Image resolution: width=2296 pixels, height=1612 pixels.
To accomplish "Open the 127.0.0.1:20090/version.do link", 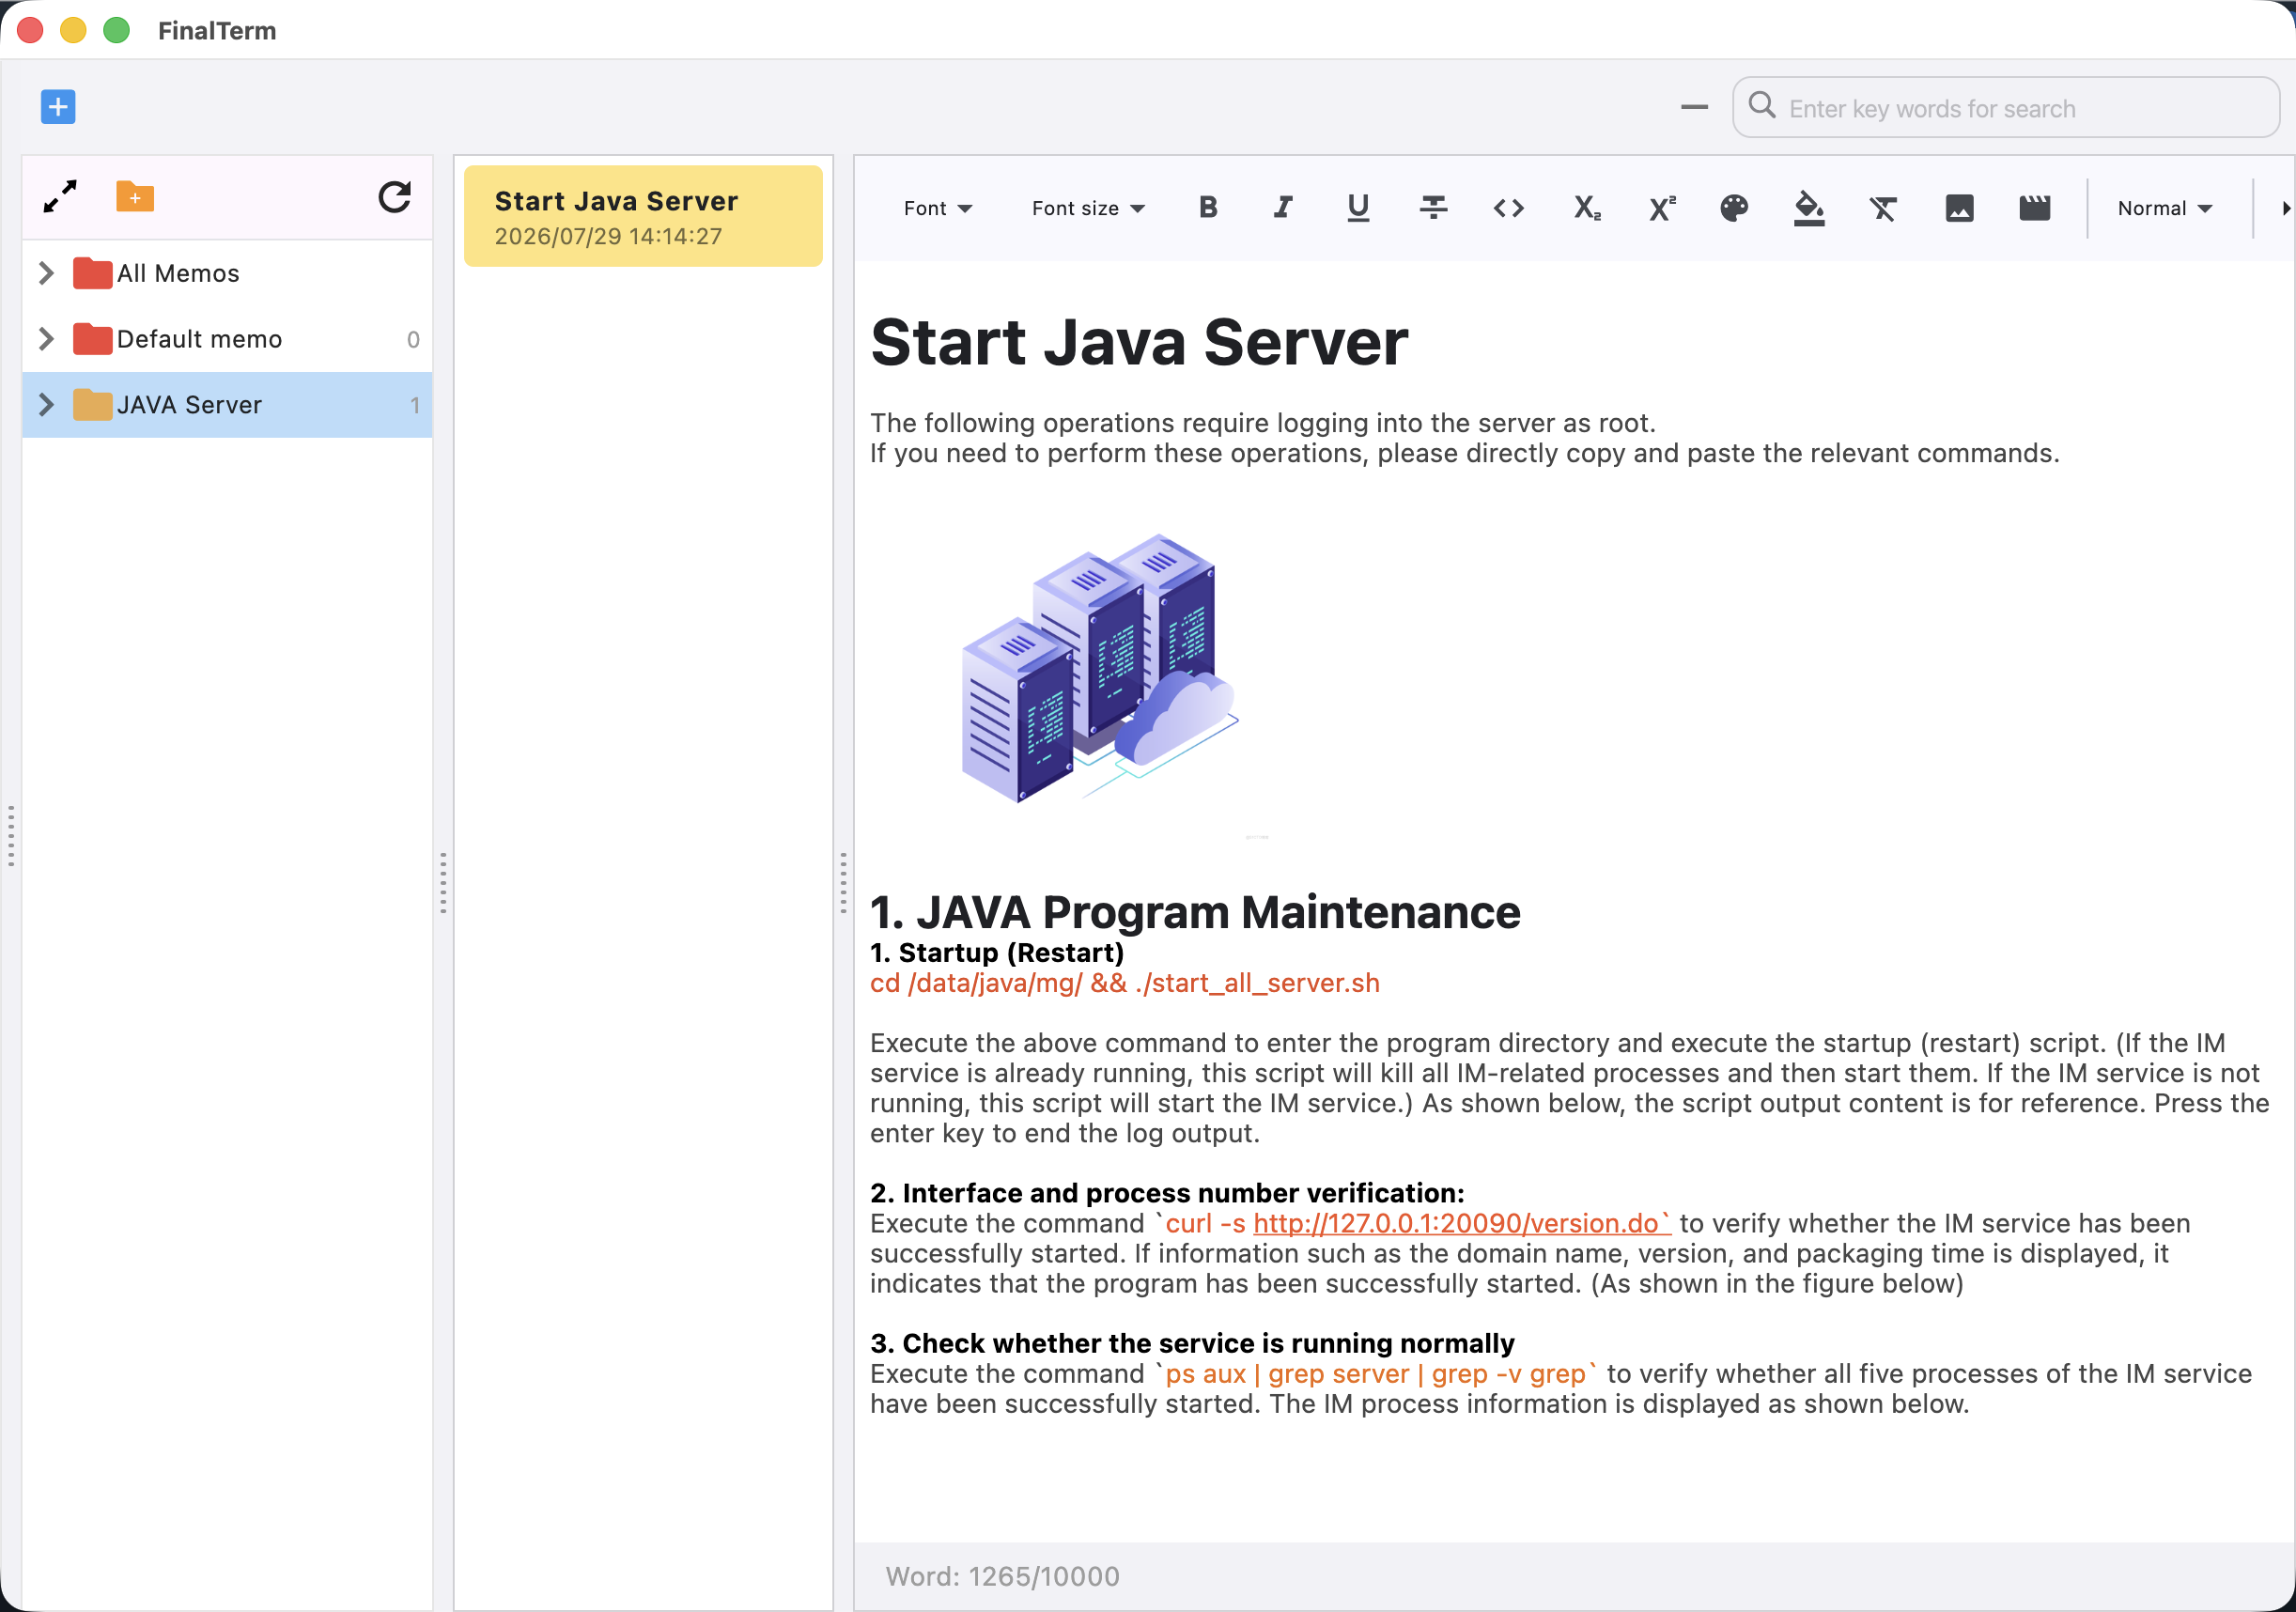I will [x=1461, y=1223].
